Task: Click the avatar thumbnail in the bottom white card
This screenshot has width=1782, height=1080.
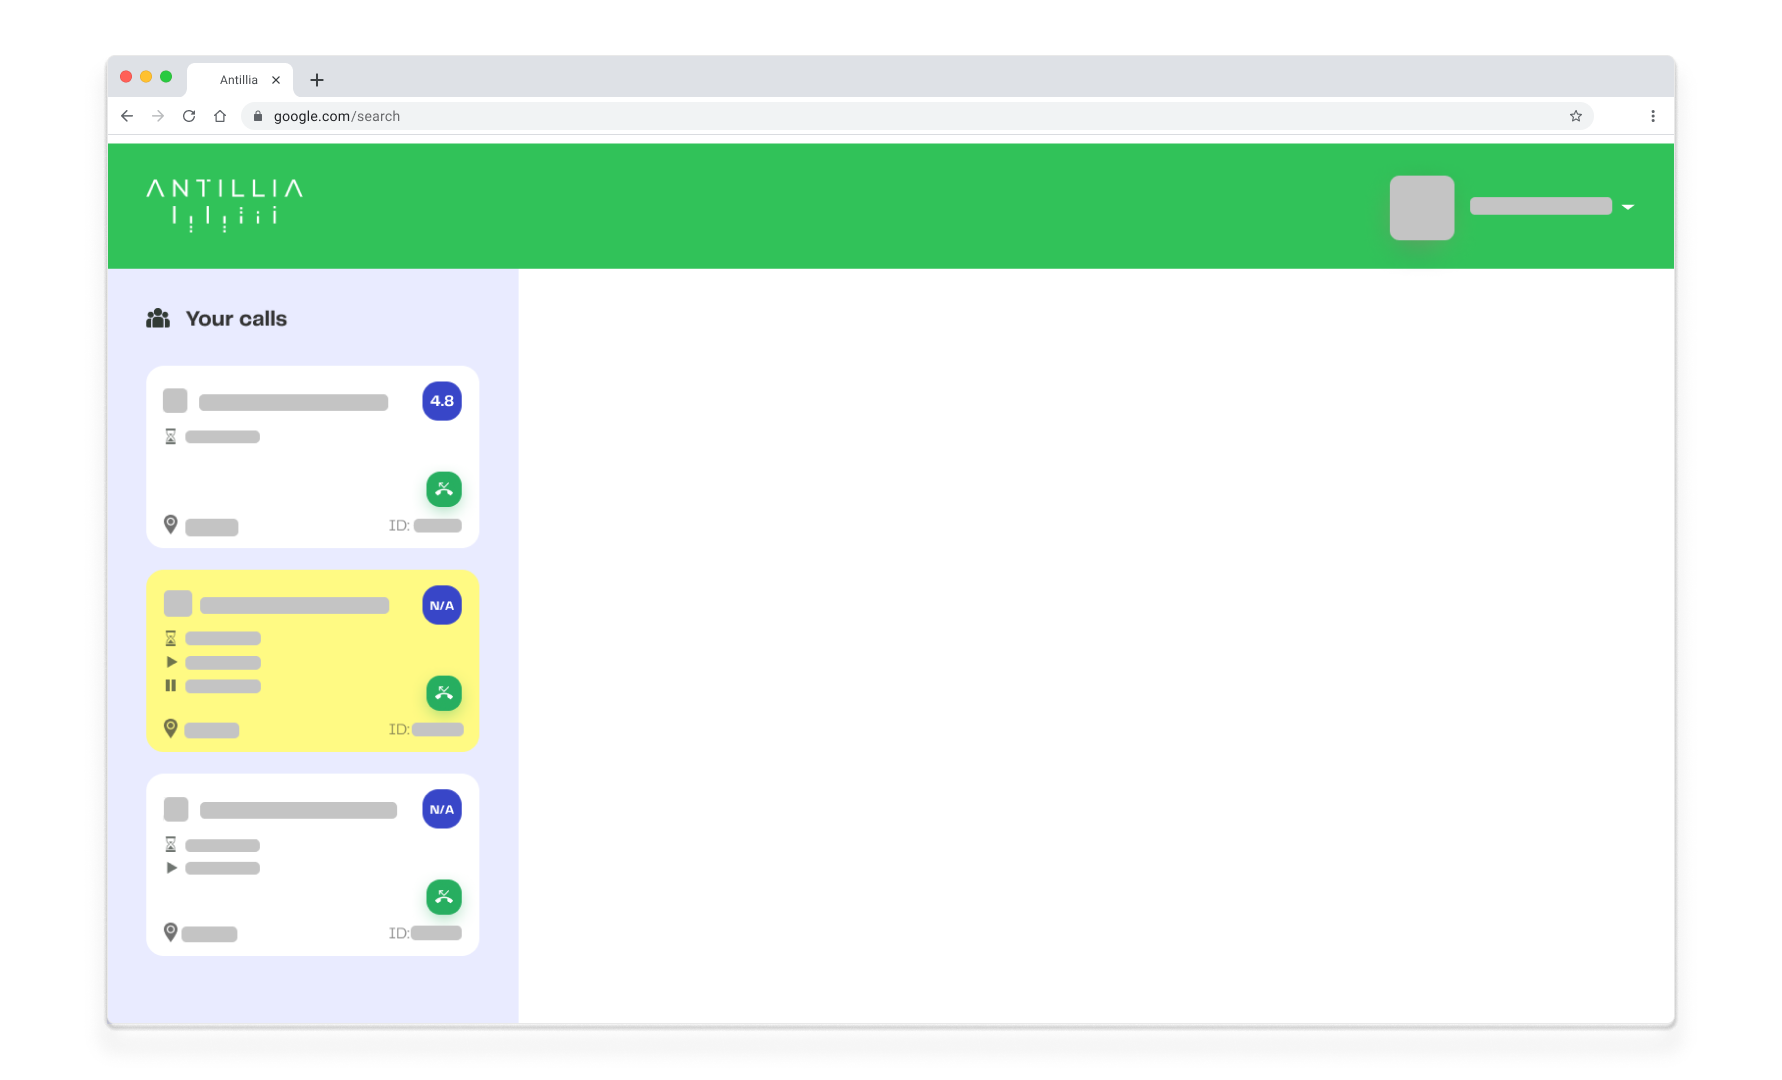Action: (x=176, y=809)
